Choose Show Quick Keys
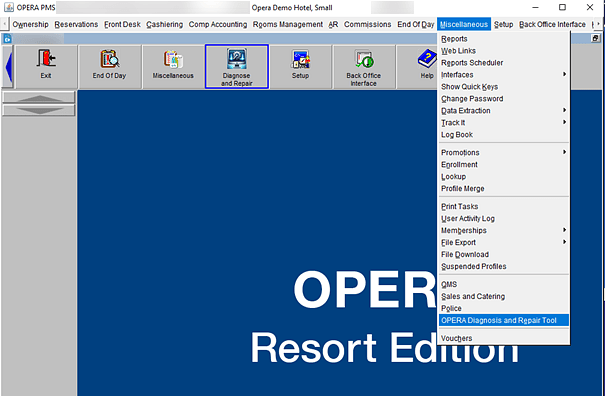 pos(504,87)
